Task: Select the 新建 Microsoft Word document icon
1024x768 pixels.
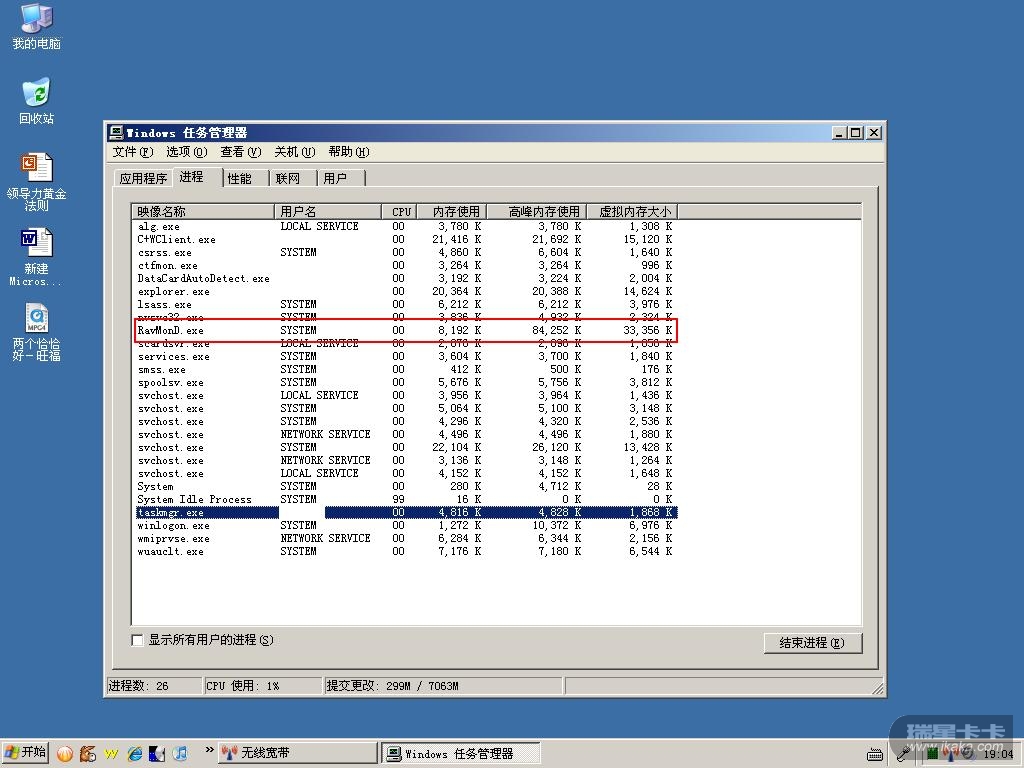Action: click(x=36, y=257)
